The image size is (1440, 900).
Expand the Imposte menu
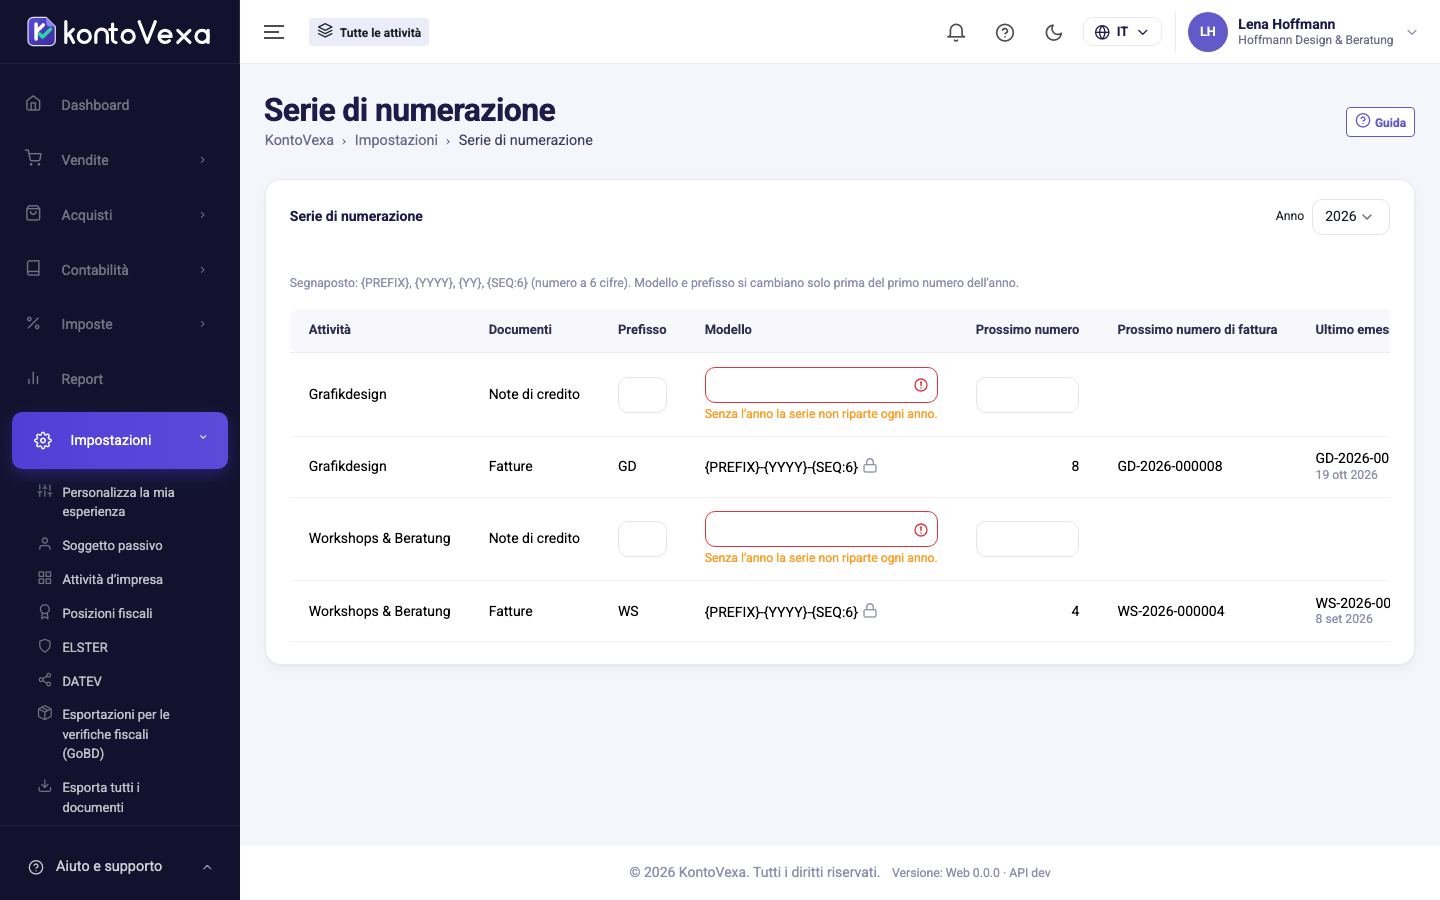(120, 324)
